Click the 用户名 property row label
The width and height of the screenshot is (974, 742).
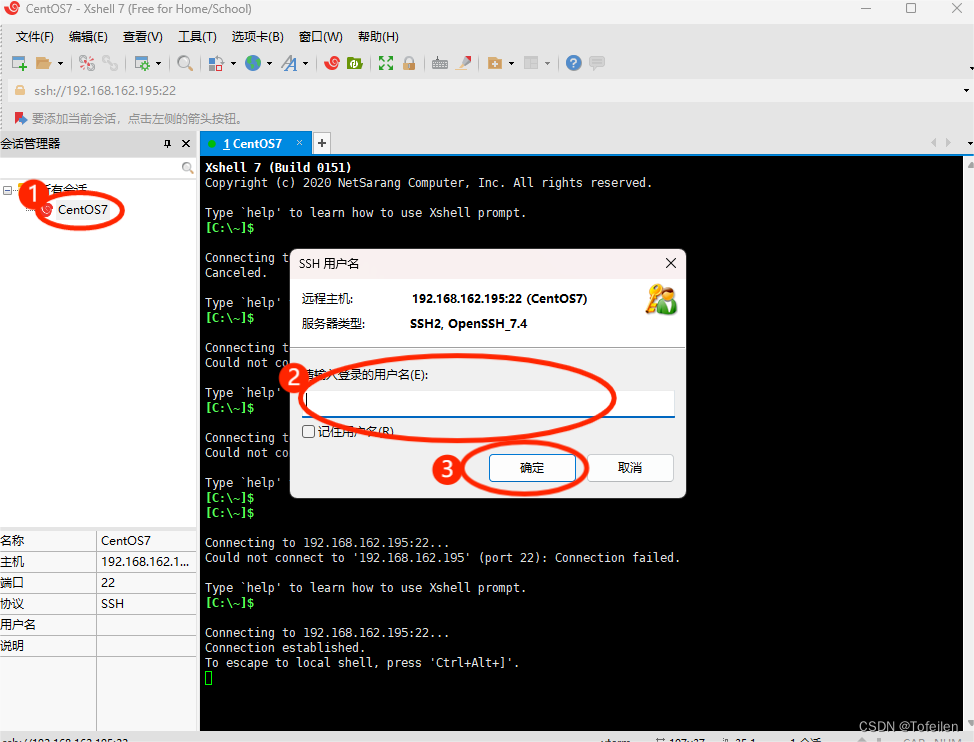pos(18,625)
